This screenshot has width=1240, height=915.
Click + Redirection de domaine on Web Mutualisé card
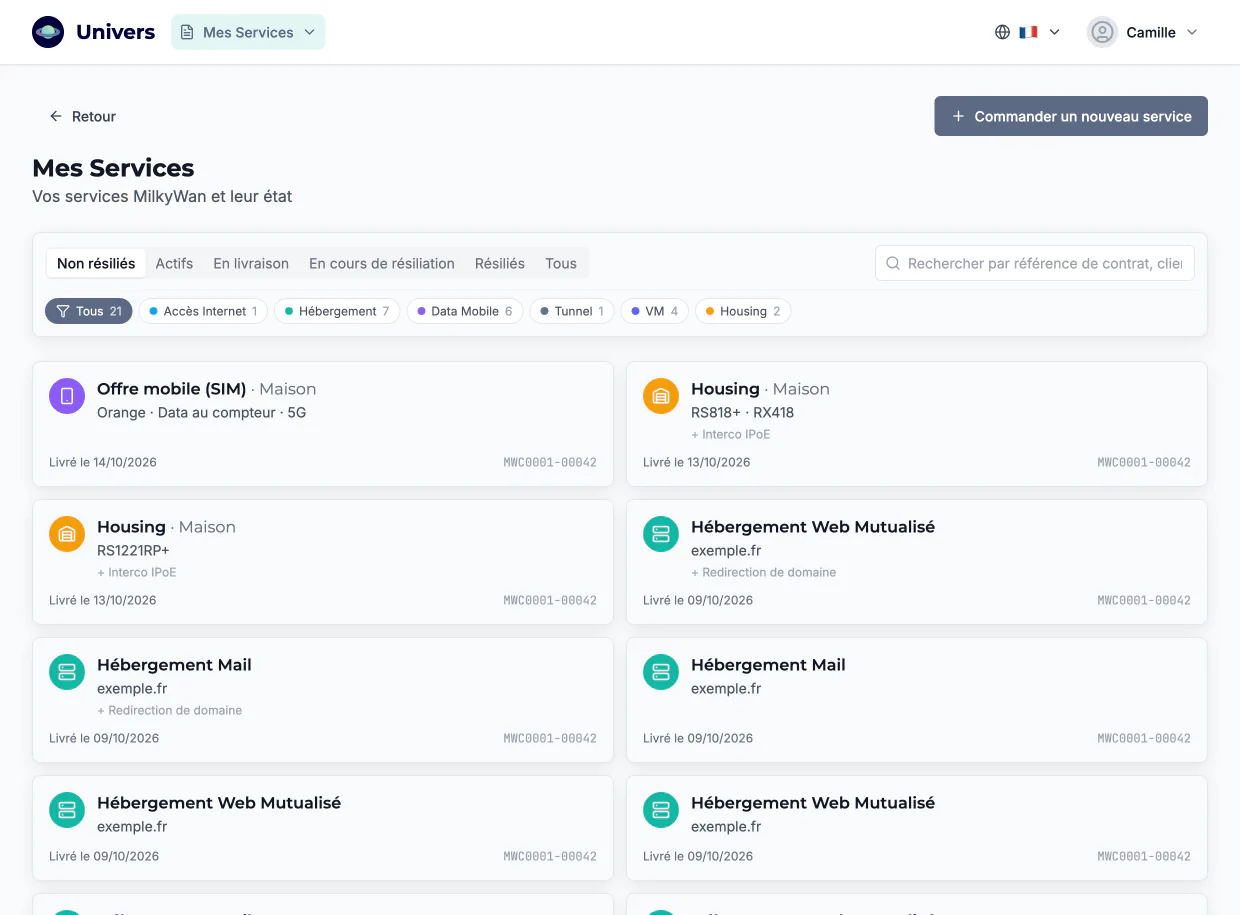pos(763,572)
